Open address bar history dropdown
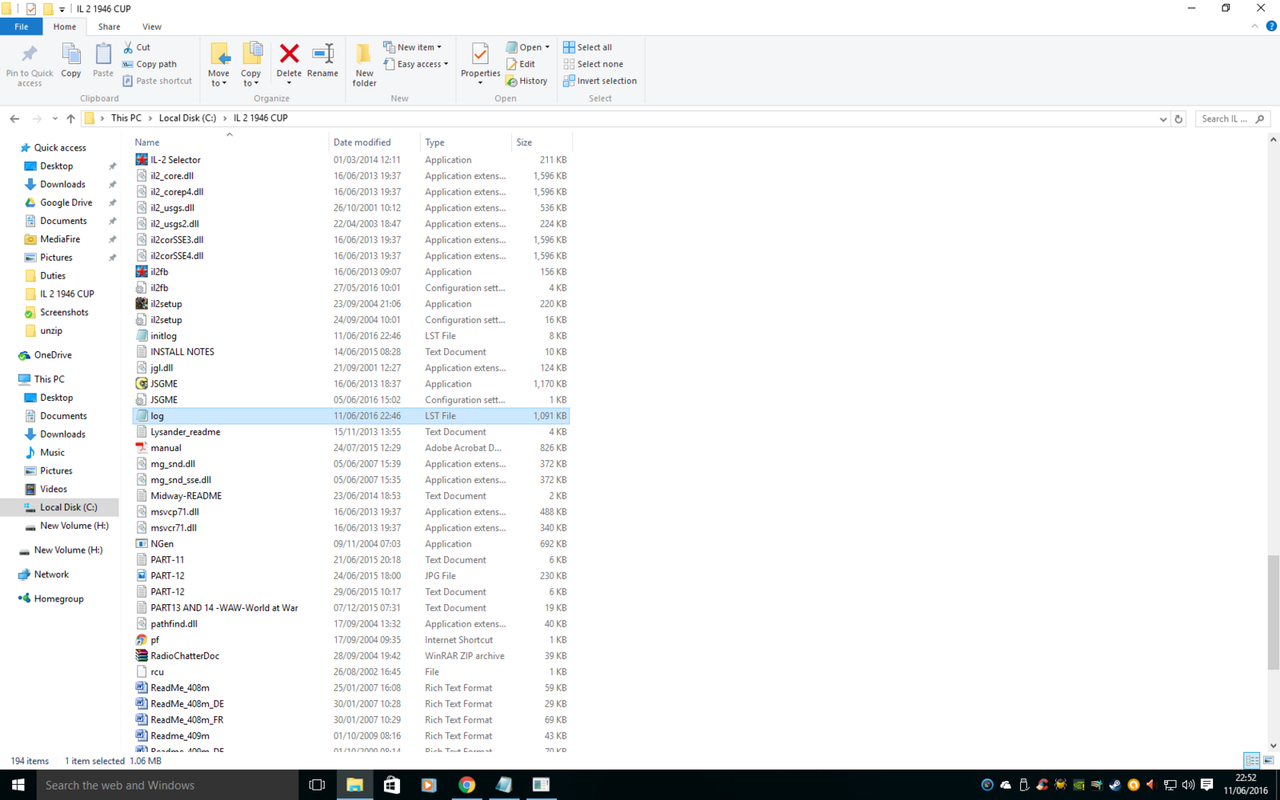Screen dimensions: 1280x800 click(x=1162, y=118)
